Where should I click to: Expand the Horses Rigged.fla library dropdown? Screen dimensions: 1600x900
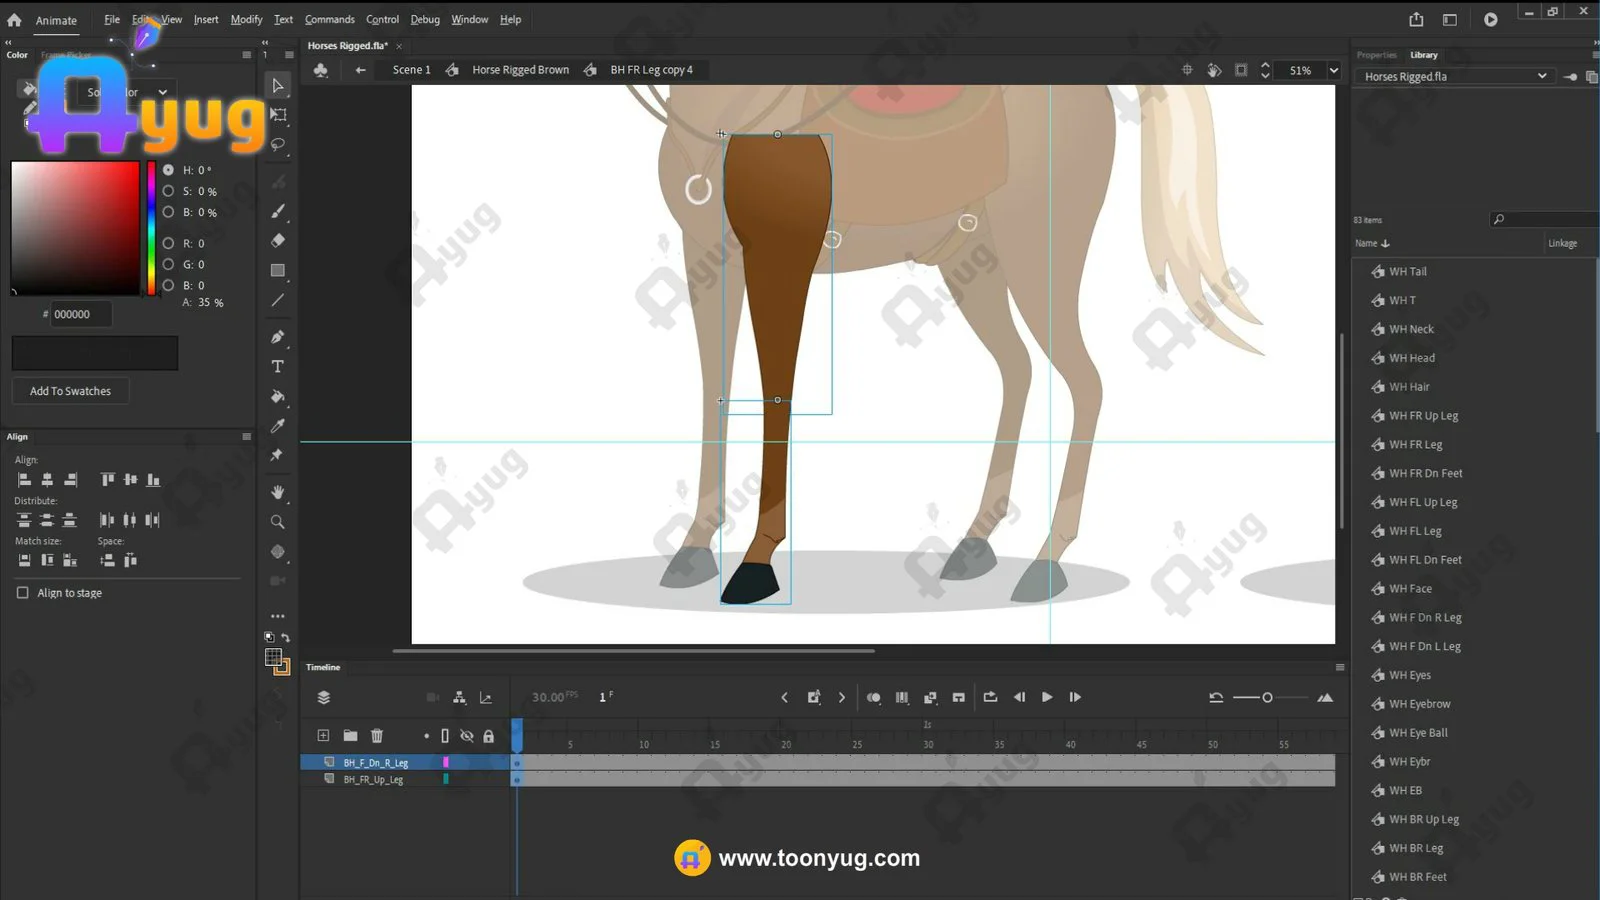[x=1541, y=76]
